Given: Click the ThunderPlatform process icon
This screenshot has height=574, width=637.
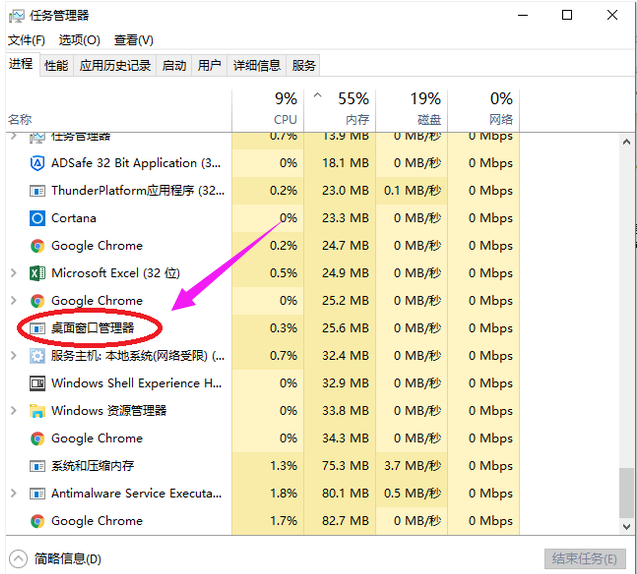Looking at the screenshot, I should tap(37, 190).
